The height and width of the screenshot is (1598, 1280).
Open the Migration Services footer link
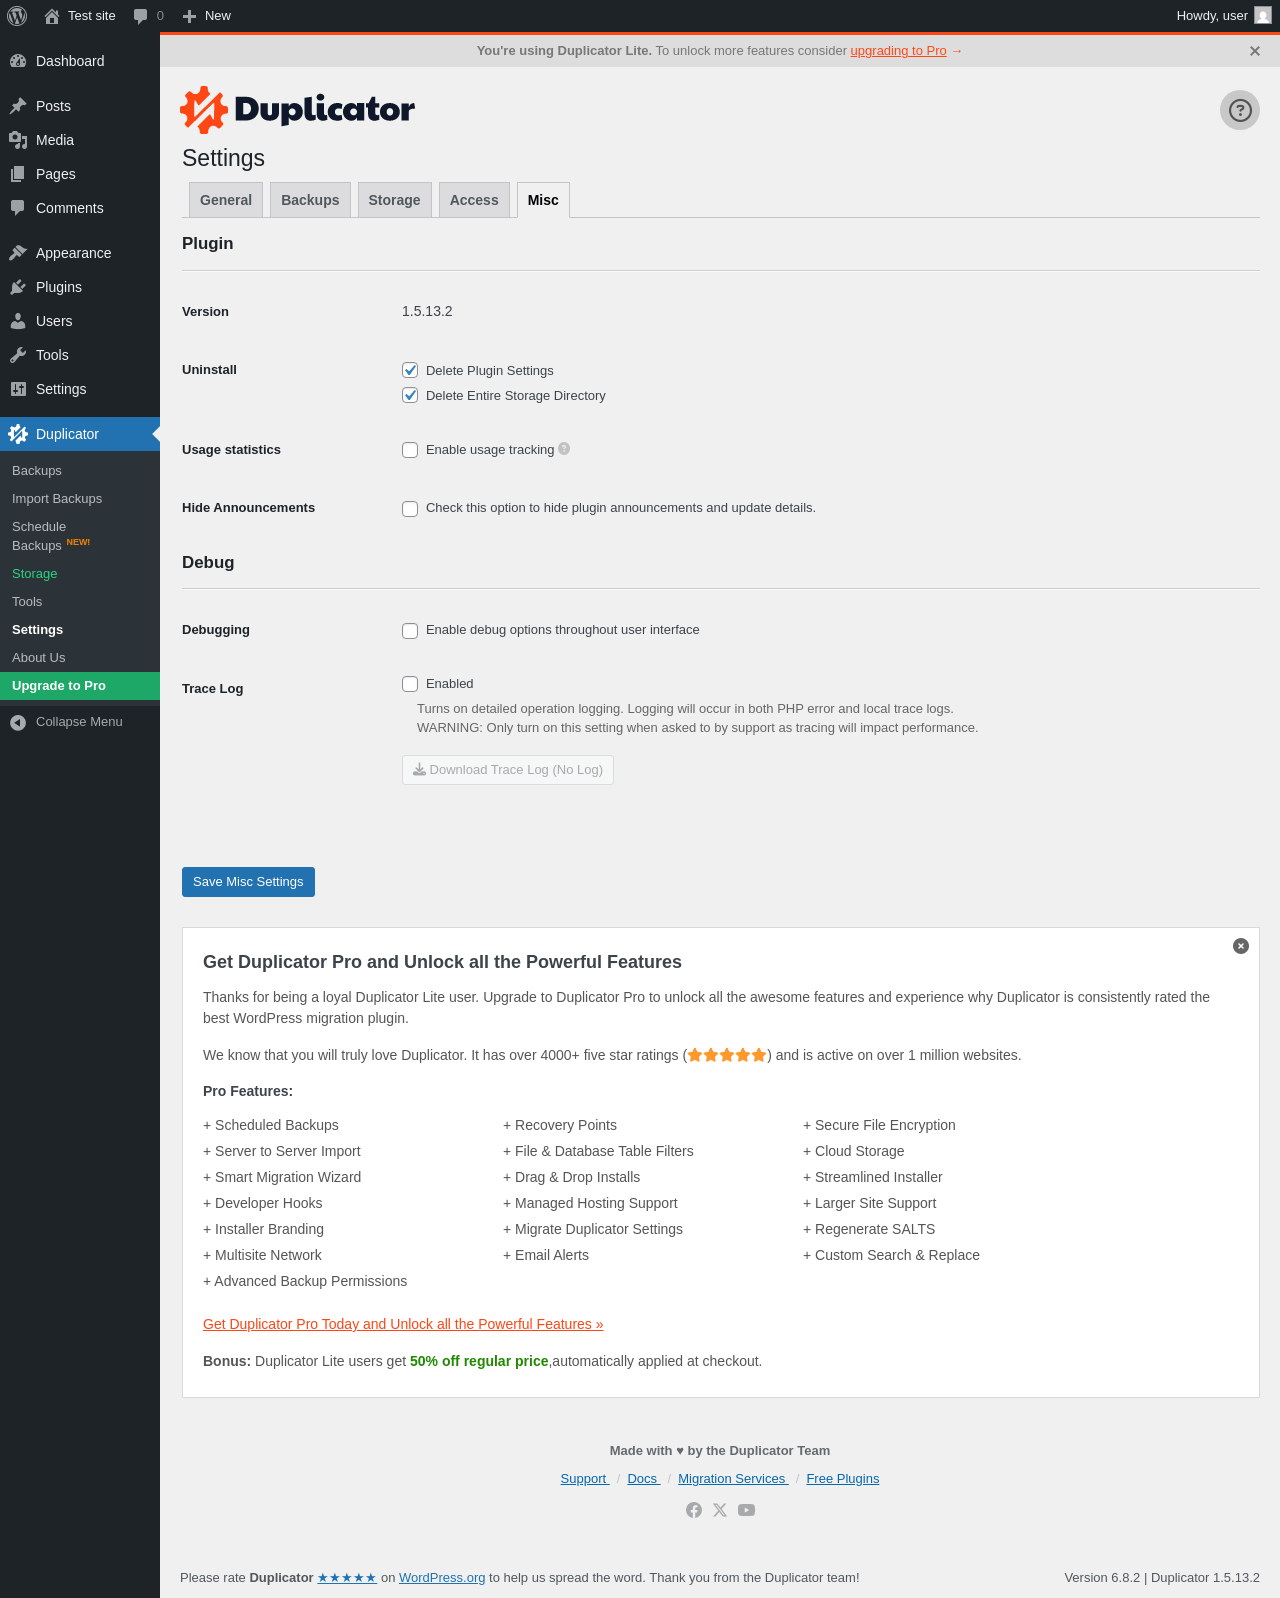click(733, 1479)
